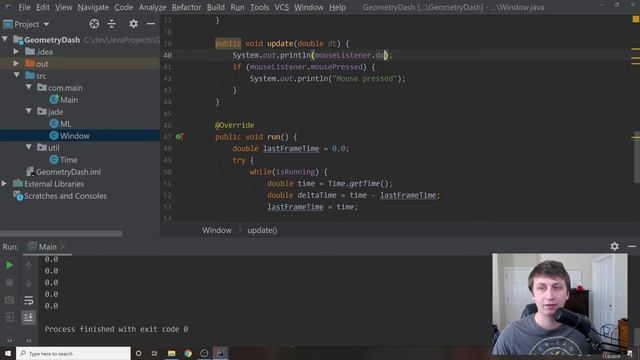Screen dimensions: 640x360
Task: Open the Analyze menu
Action: (152, 7)
